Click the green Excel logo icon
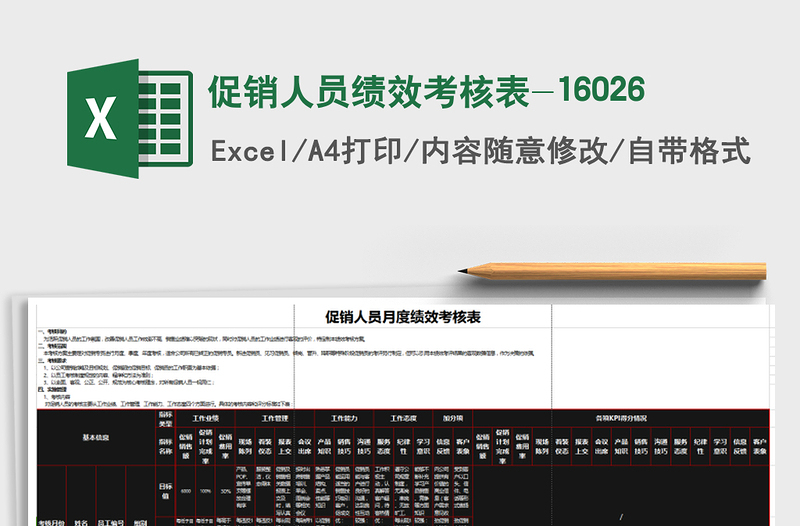The image size is (800, 526). click(x=130, y=118)
